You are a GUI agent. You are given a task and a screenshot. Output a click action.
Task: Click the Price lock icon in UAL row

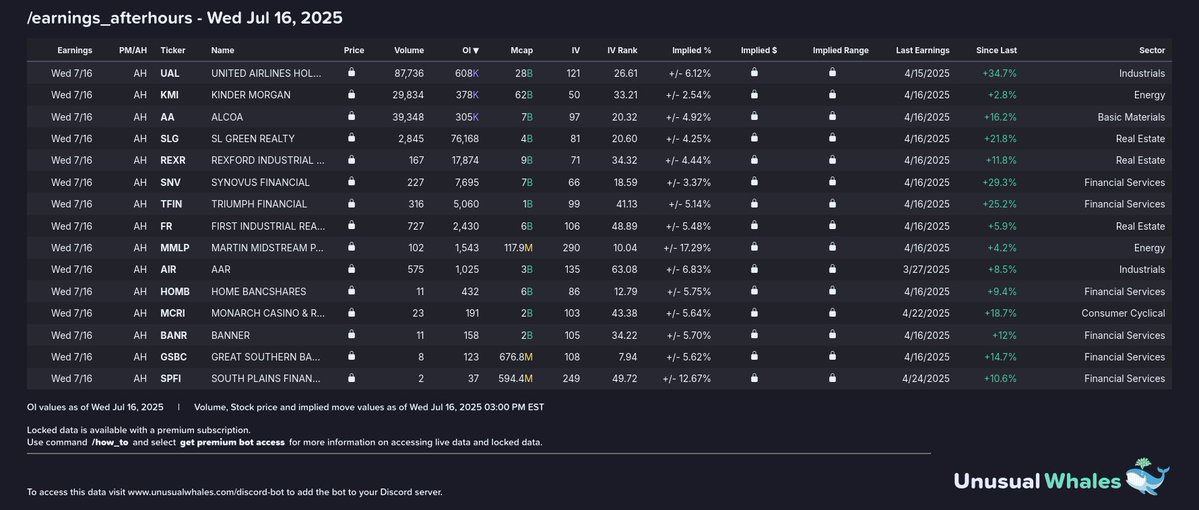click(351, 73)
